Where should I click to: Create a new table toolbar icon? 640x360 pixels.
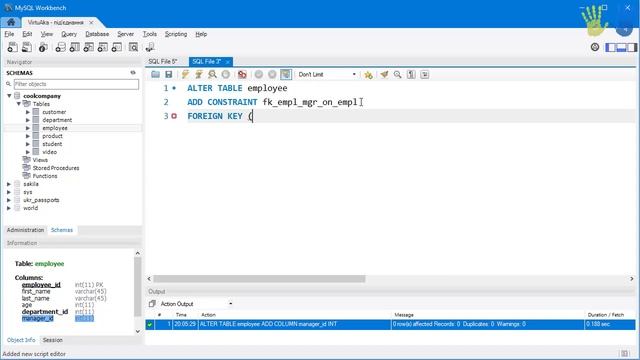(74, 47)
